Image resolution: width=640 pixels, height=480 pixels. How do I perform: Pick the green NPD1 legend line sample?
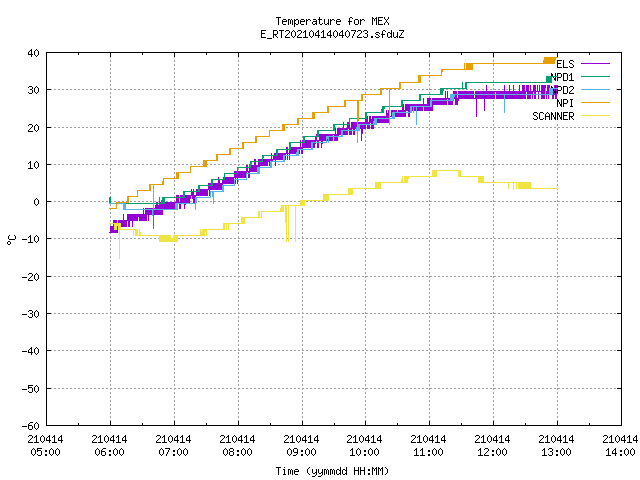pos(595,77)
